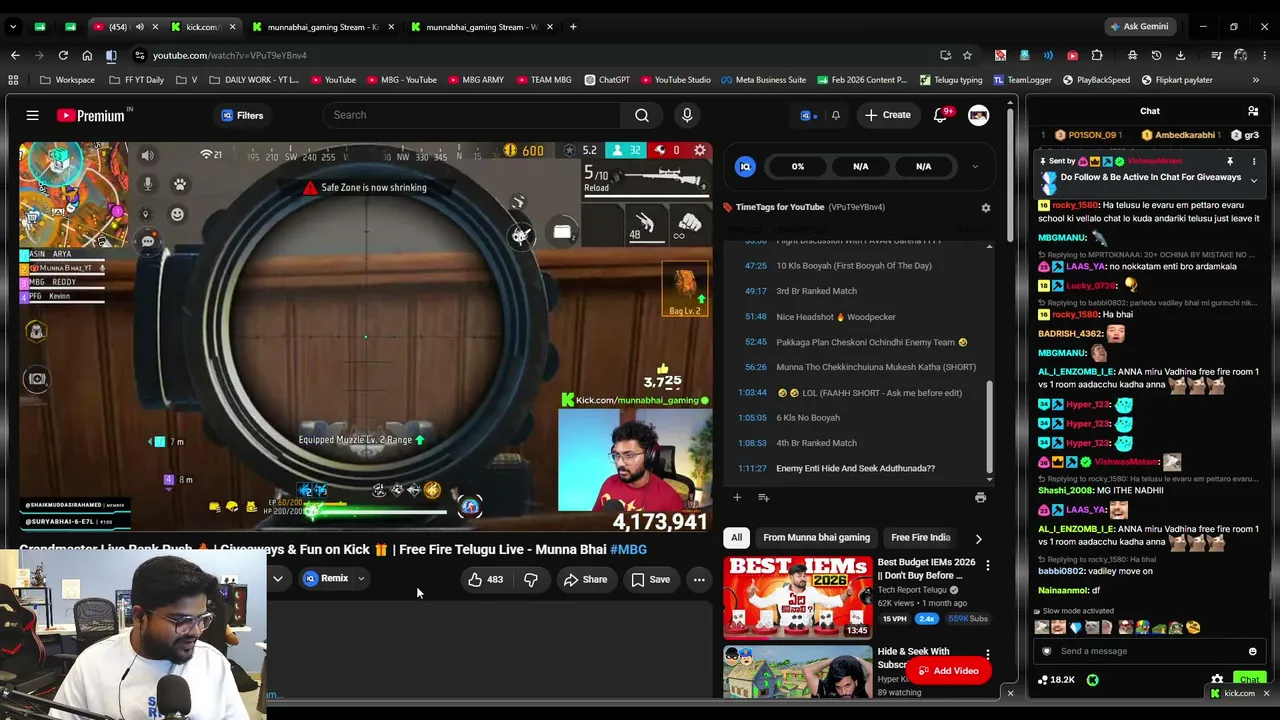
Task: Go back to previous page
Action: (15, 55)
